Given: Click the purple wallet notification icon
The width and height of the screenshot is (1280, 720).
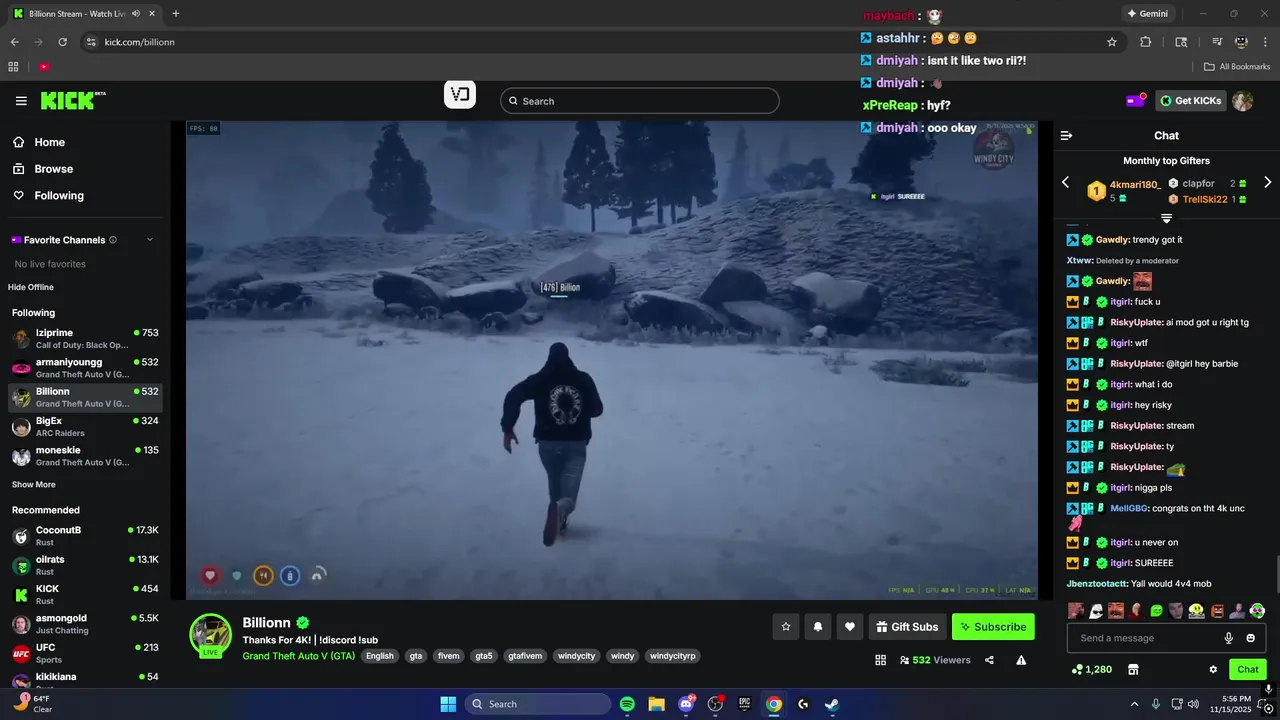Looking at the screenshot, I should pyautogui.click(x=1136, y=100).
